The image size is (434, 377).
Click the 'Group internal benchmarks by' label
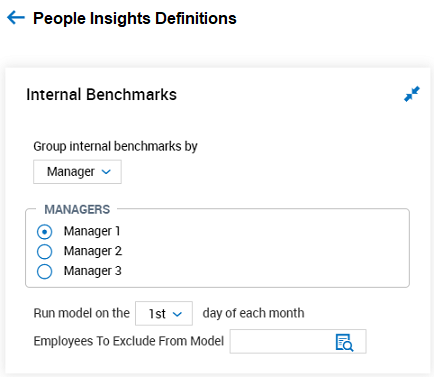tap(115, 146)
